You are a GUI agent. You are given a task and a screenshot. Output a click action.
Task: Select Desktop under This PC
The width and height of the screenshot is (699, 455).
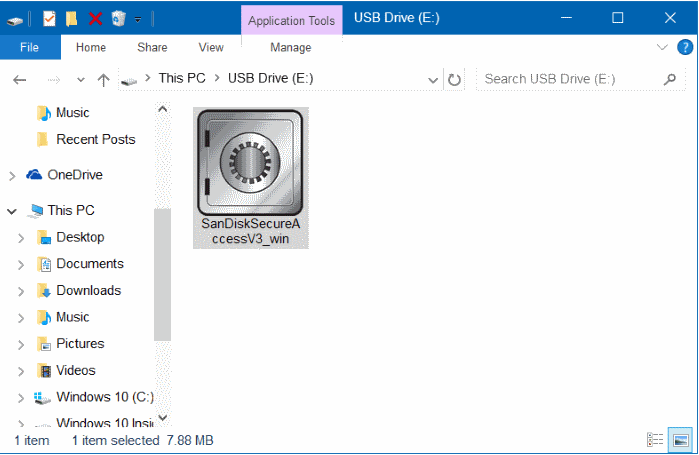click(x=80, y=237)
